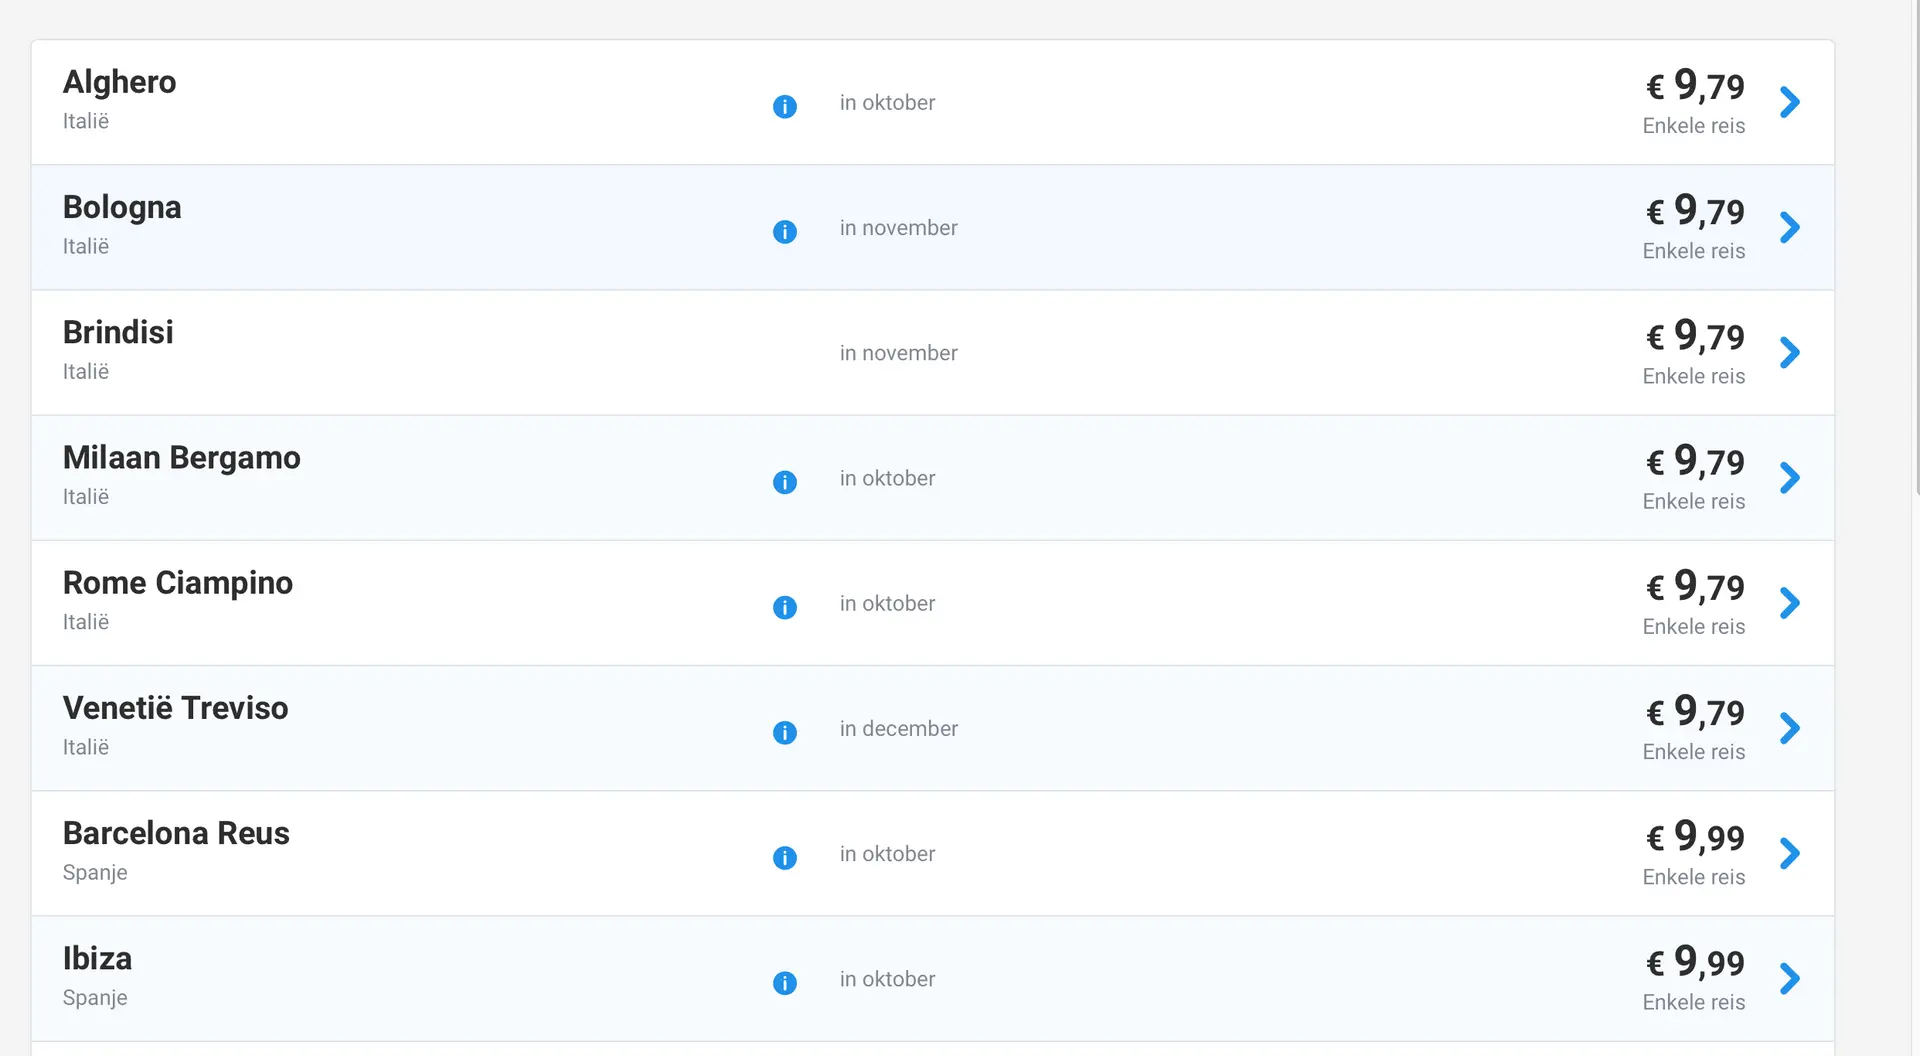The width and height of the screenshot is (1920, 1056).
Task: Click chevron arrow on Brindisi row
Action: pyautogui.click(x=1790, y=352)
